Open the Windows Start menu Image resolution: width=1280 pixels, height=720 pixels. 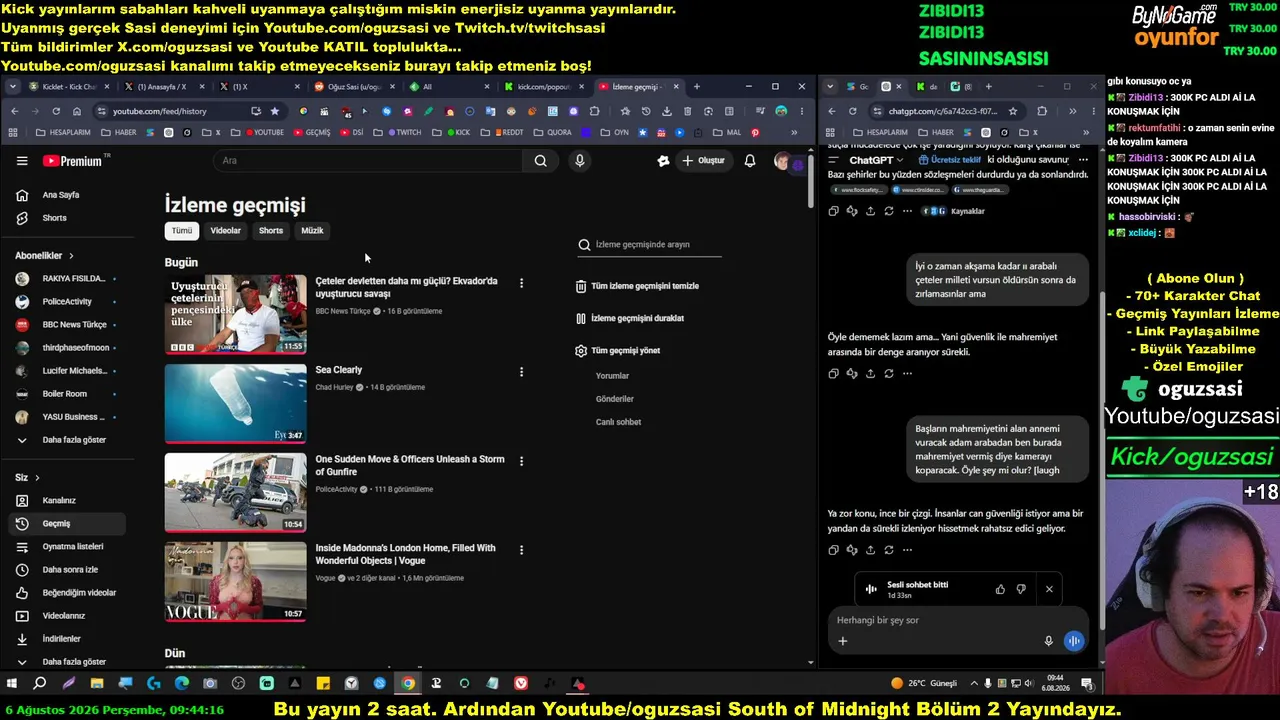pos(12,684)
